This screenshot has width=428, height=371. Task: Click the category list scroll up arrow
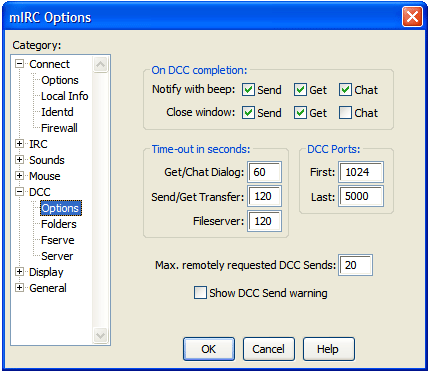click(101, 64)
